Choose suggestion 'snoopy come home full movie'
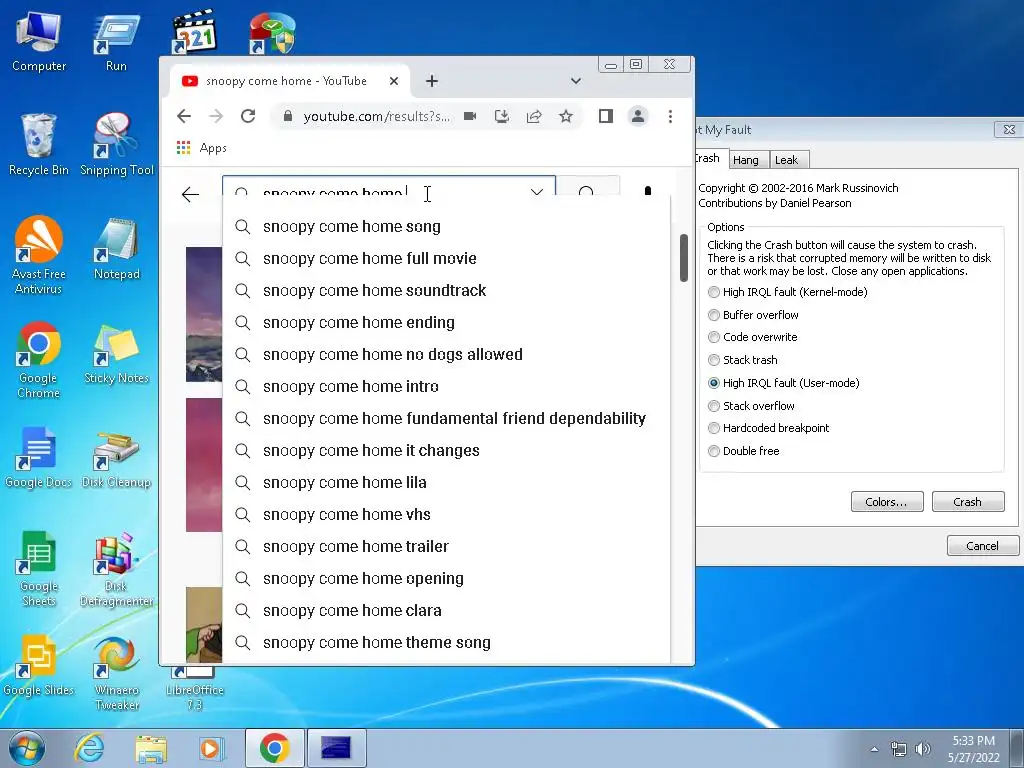This screenshot has width=1024, height=768. pos(447,259)
